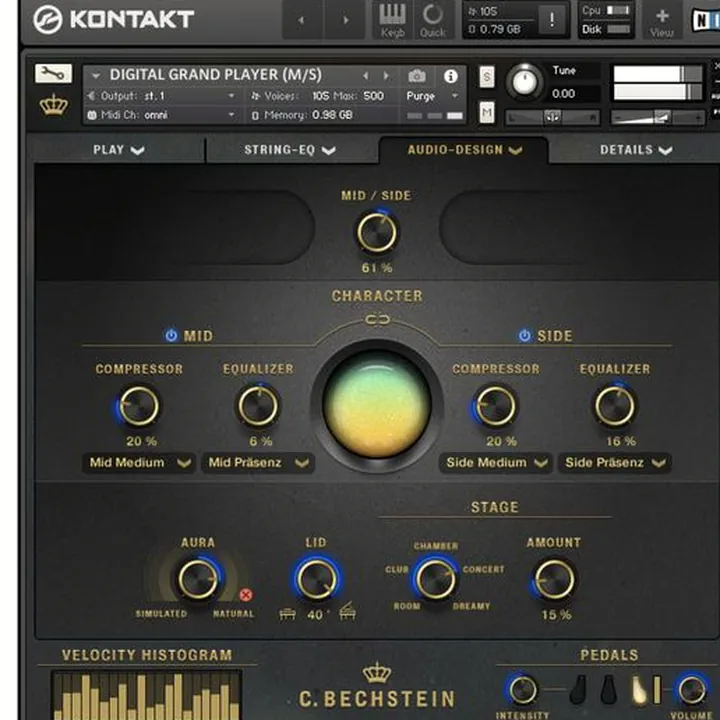Click the Aura knob
This screenshot has width=720, height=720.
pos(198,579)
